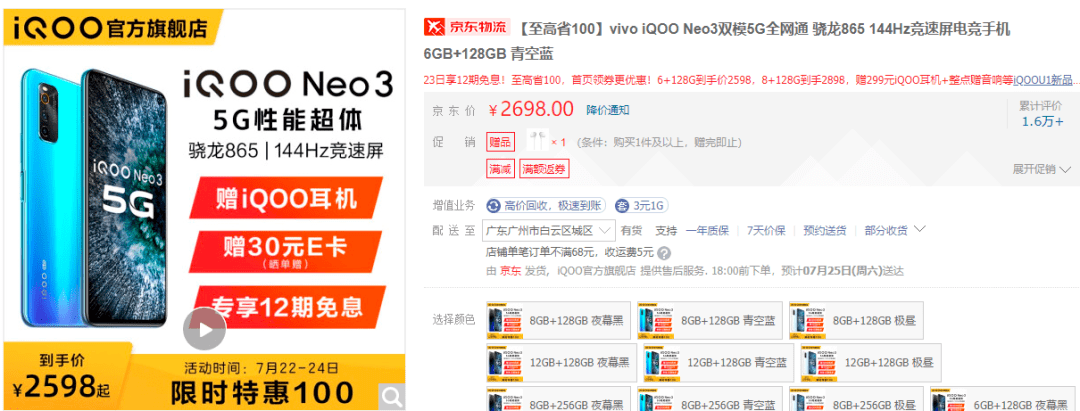Expand service list arrow after 部分收货
Screen dimensions: 1080x411
pyautogui.click(x=920, y=229)
